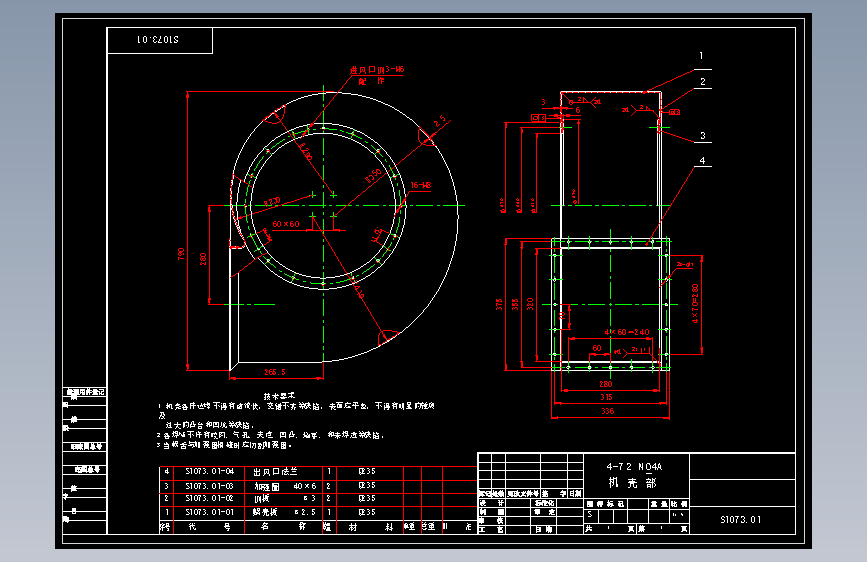This screenshot has height=562, width=867.
Task: Select part balloon number 4 leader label
Action: (x=702, y=161)
